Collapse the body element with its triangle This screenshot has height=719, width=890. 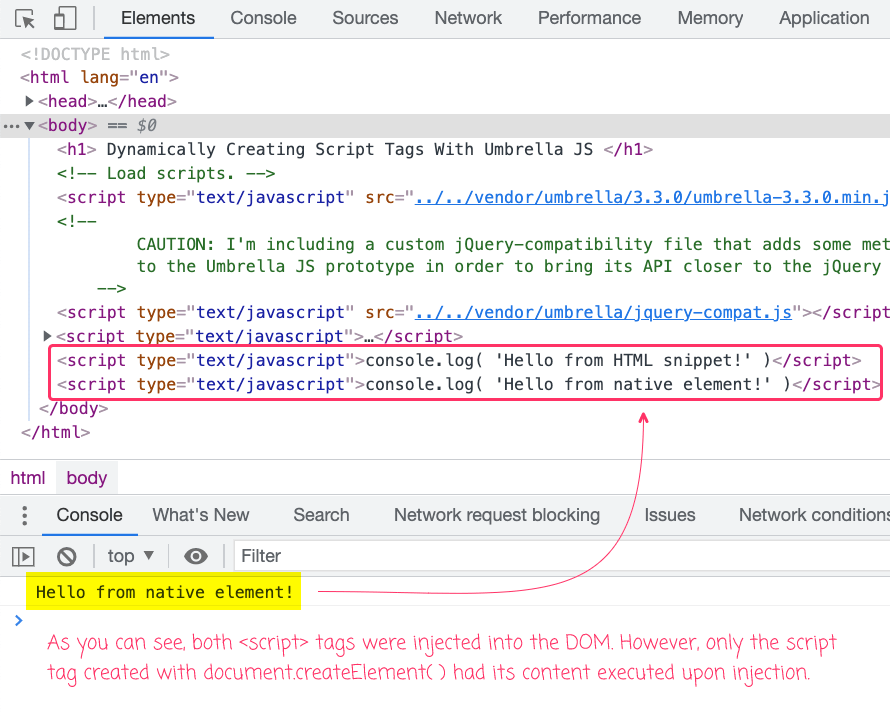[27, 125]
